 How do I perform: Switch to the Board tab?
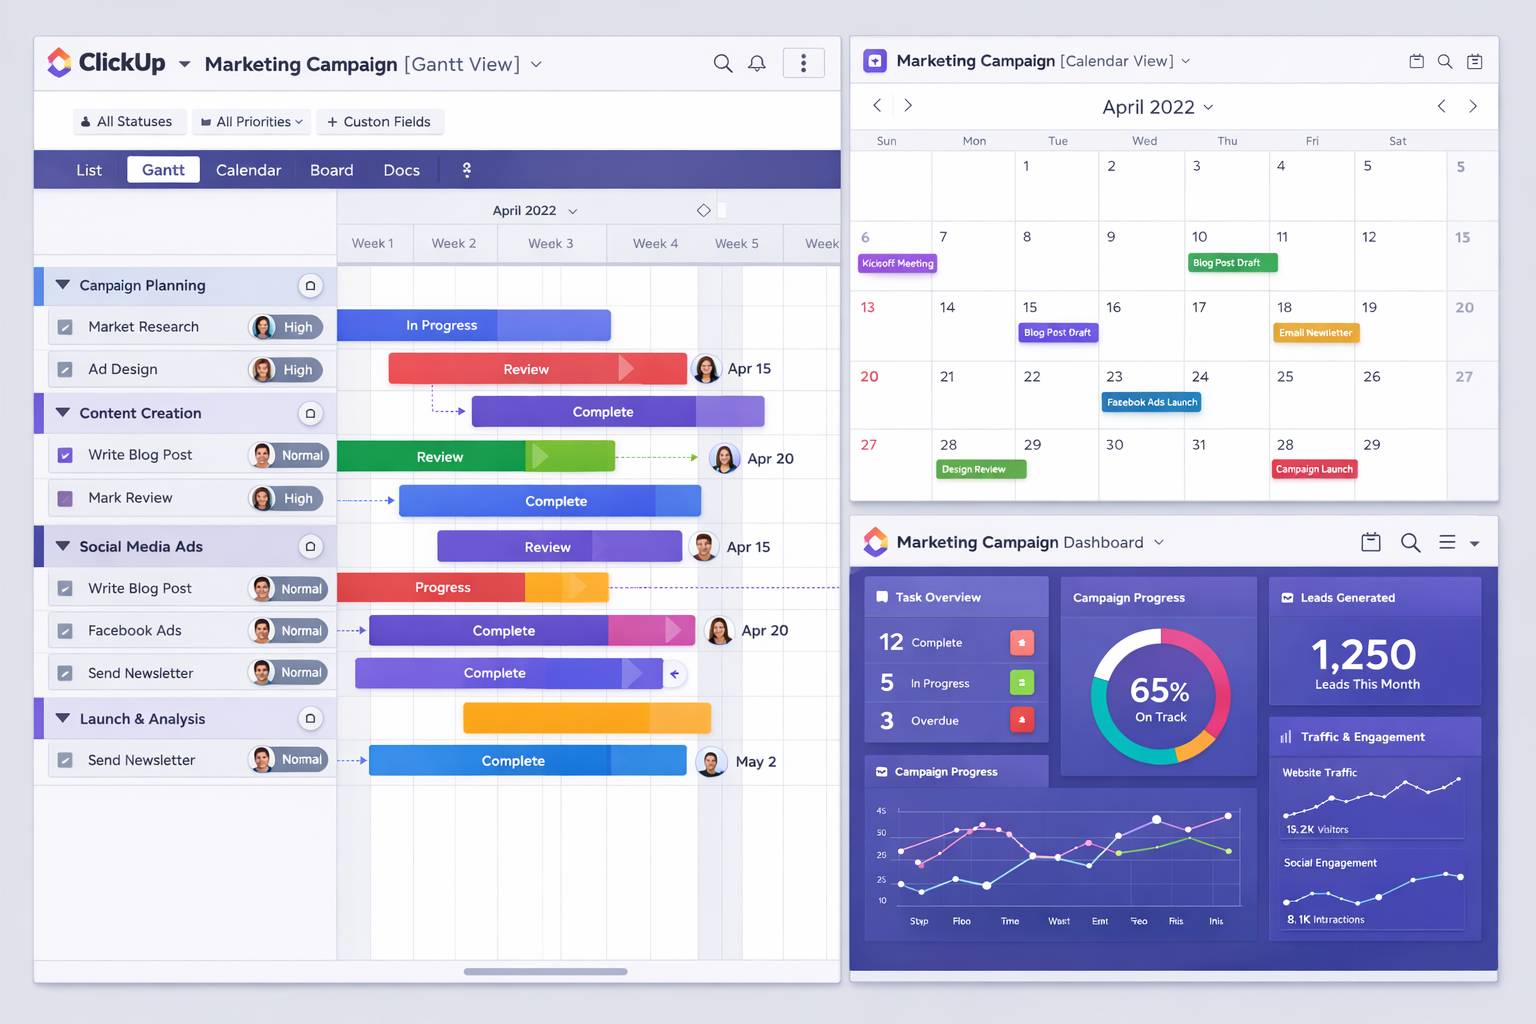point(331,170)
